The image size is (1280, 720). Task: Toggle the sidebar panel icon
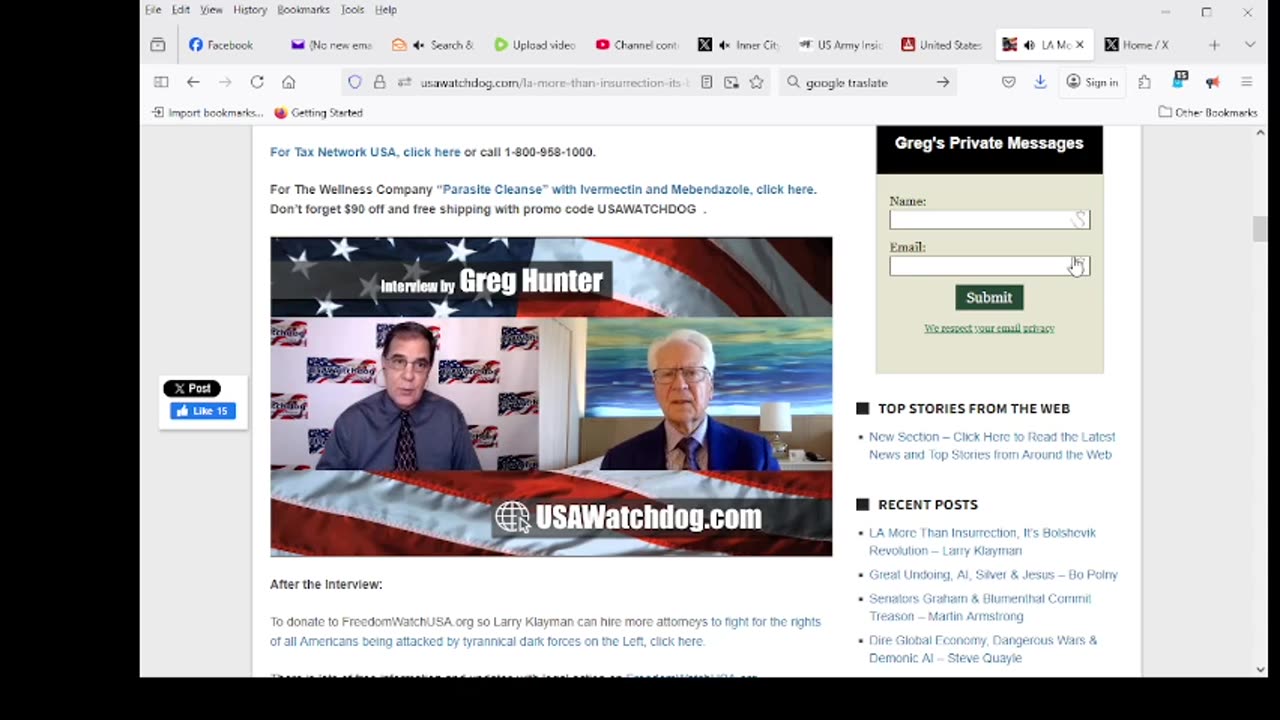[161, 82]
